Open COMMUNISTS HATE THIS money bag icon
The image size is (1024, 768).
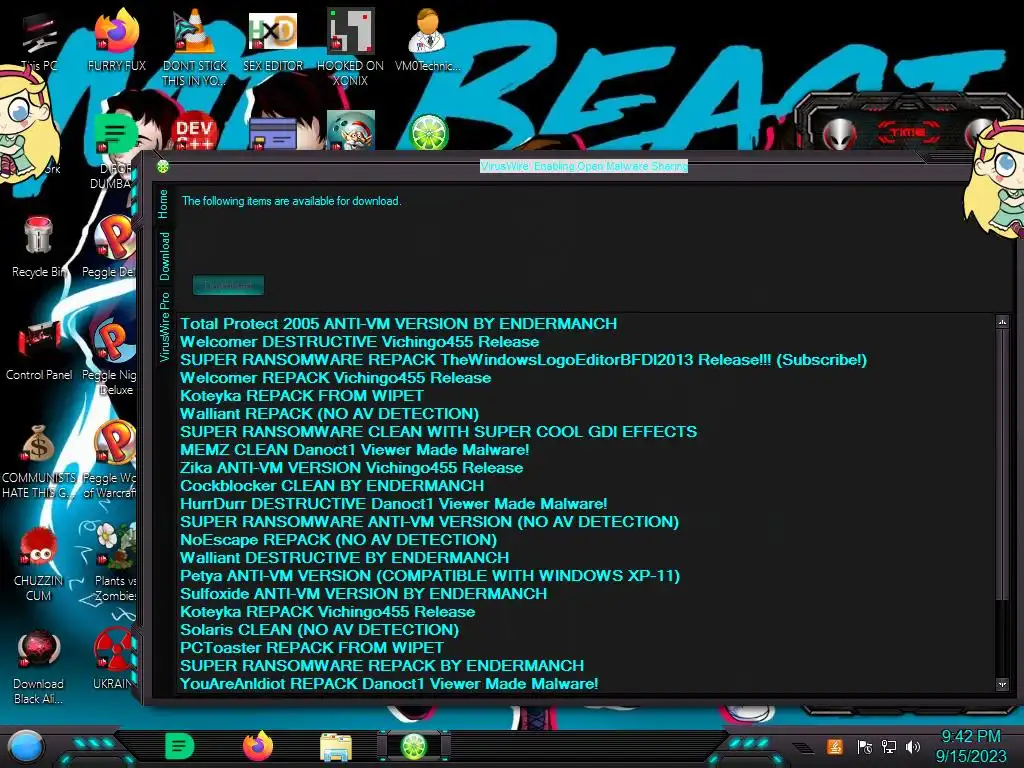[x=38, y=461]
